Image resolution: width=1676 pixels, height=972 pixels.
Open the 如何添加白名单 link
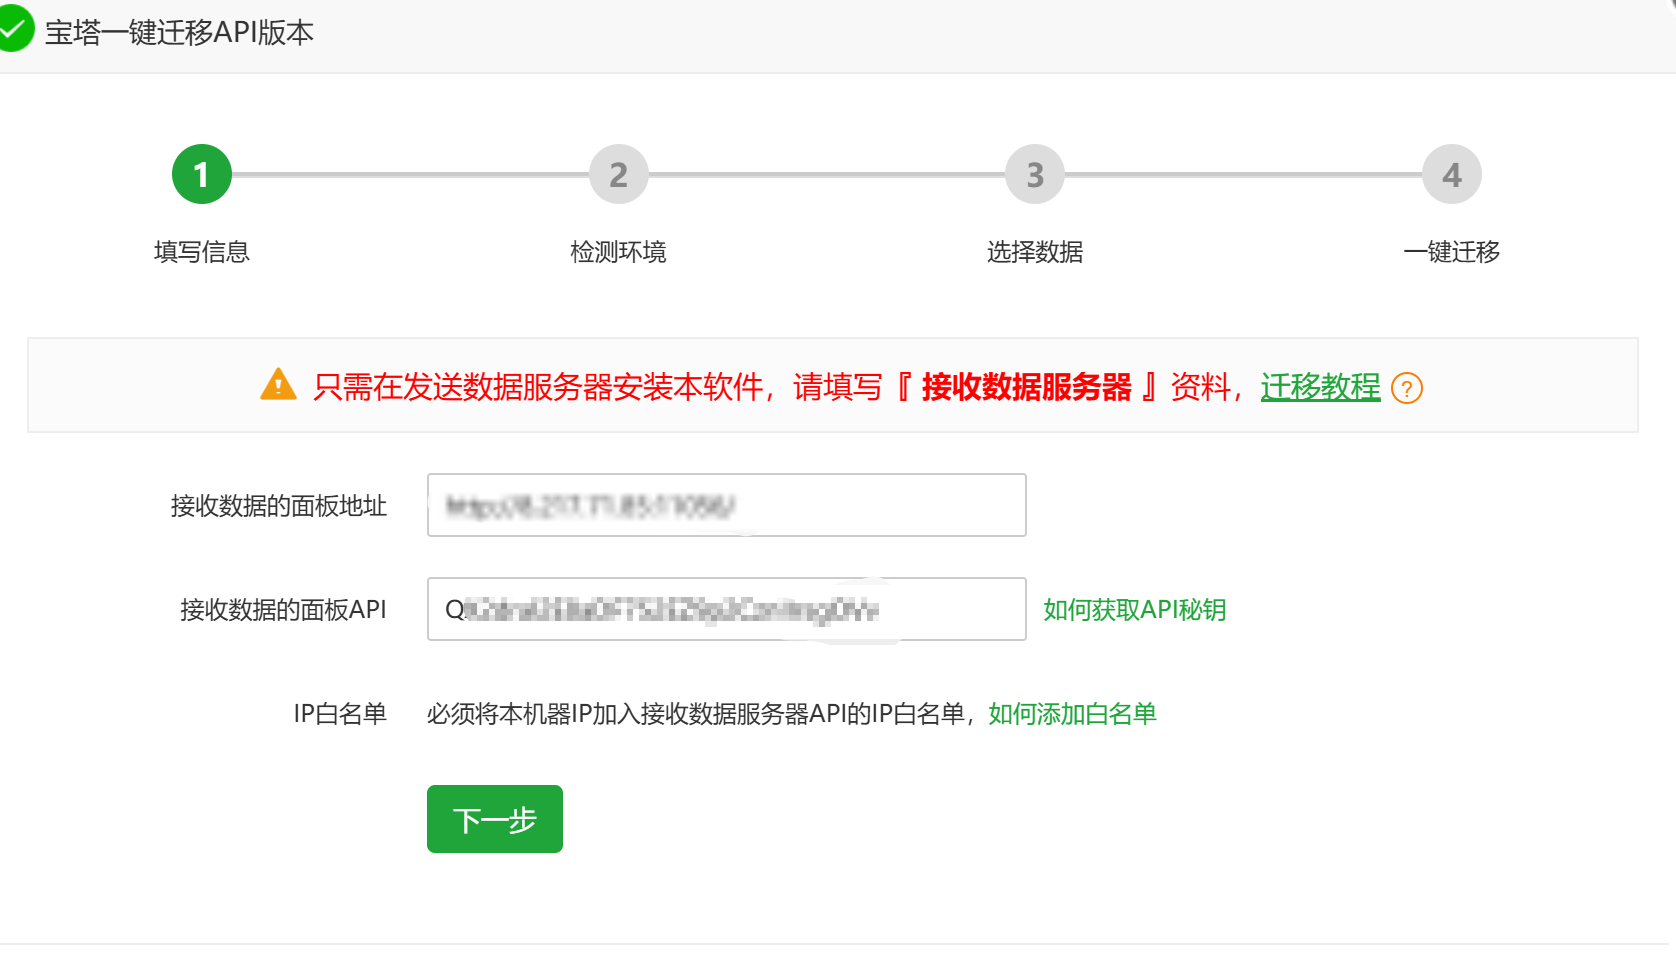(1072, 713)
